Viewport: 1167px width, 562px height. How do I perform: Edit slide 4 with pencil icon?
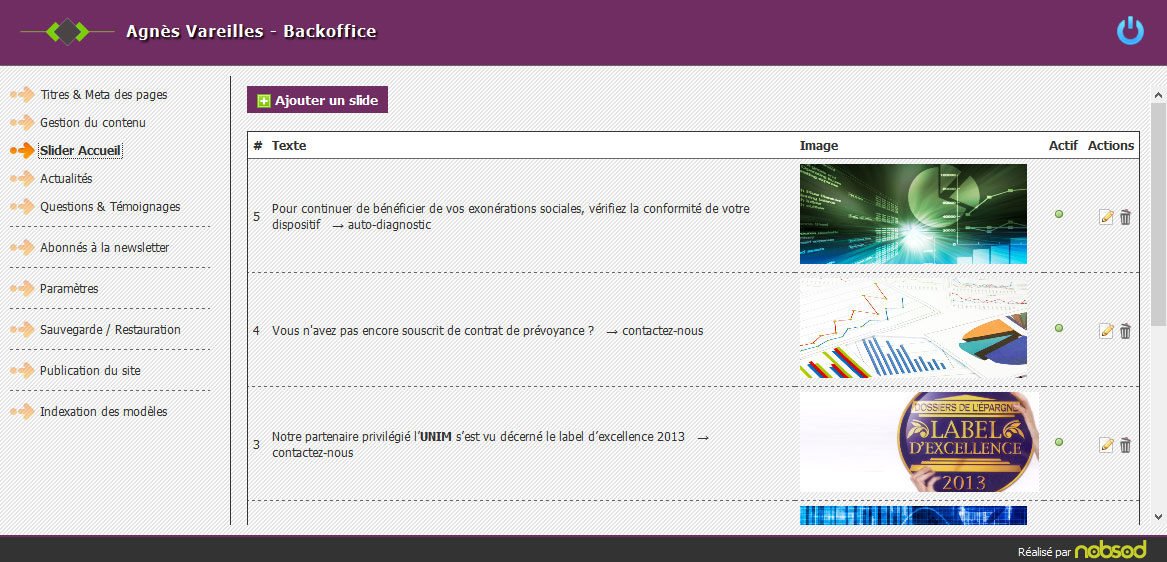1107,331
